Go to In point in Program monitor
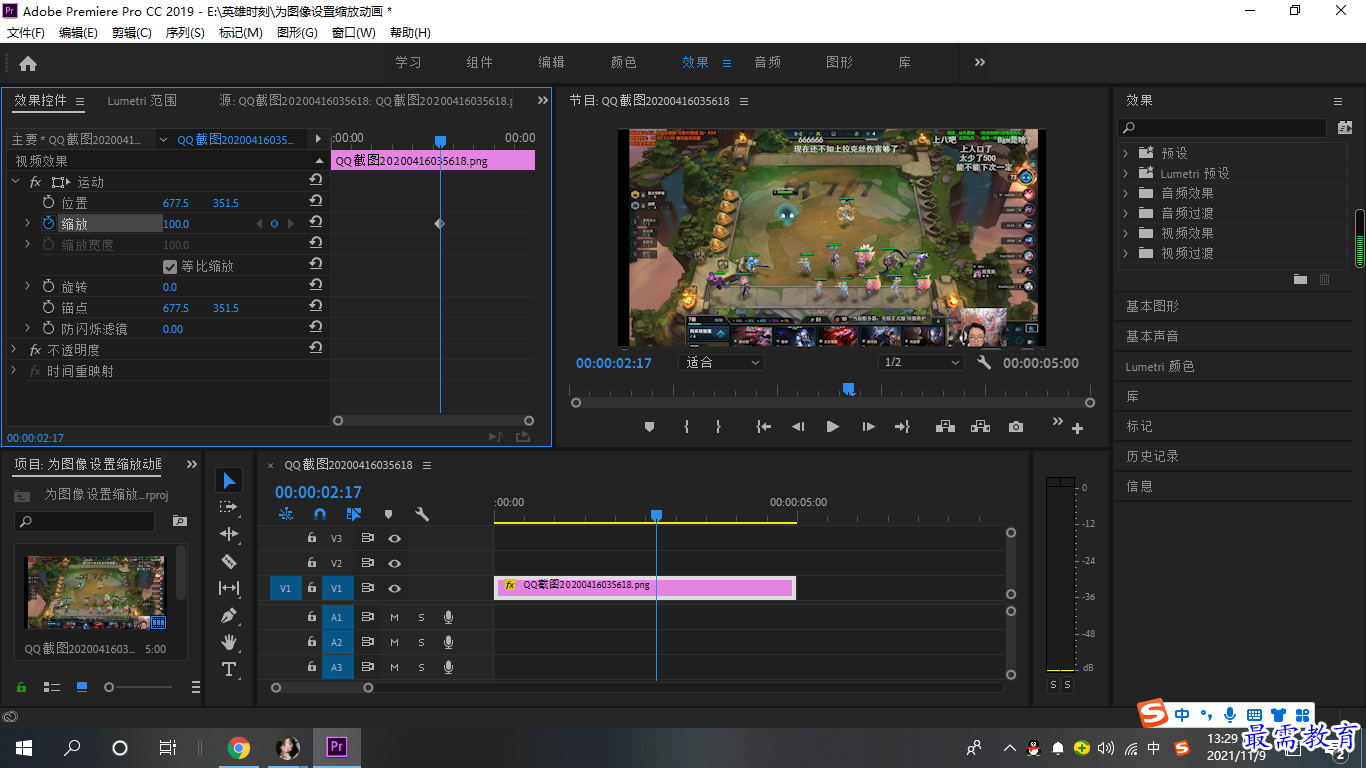 pyautogui.click(x=764, y=427)
